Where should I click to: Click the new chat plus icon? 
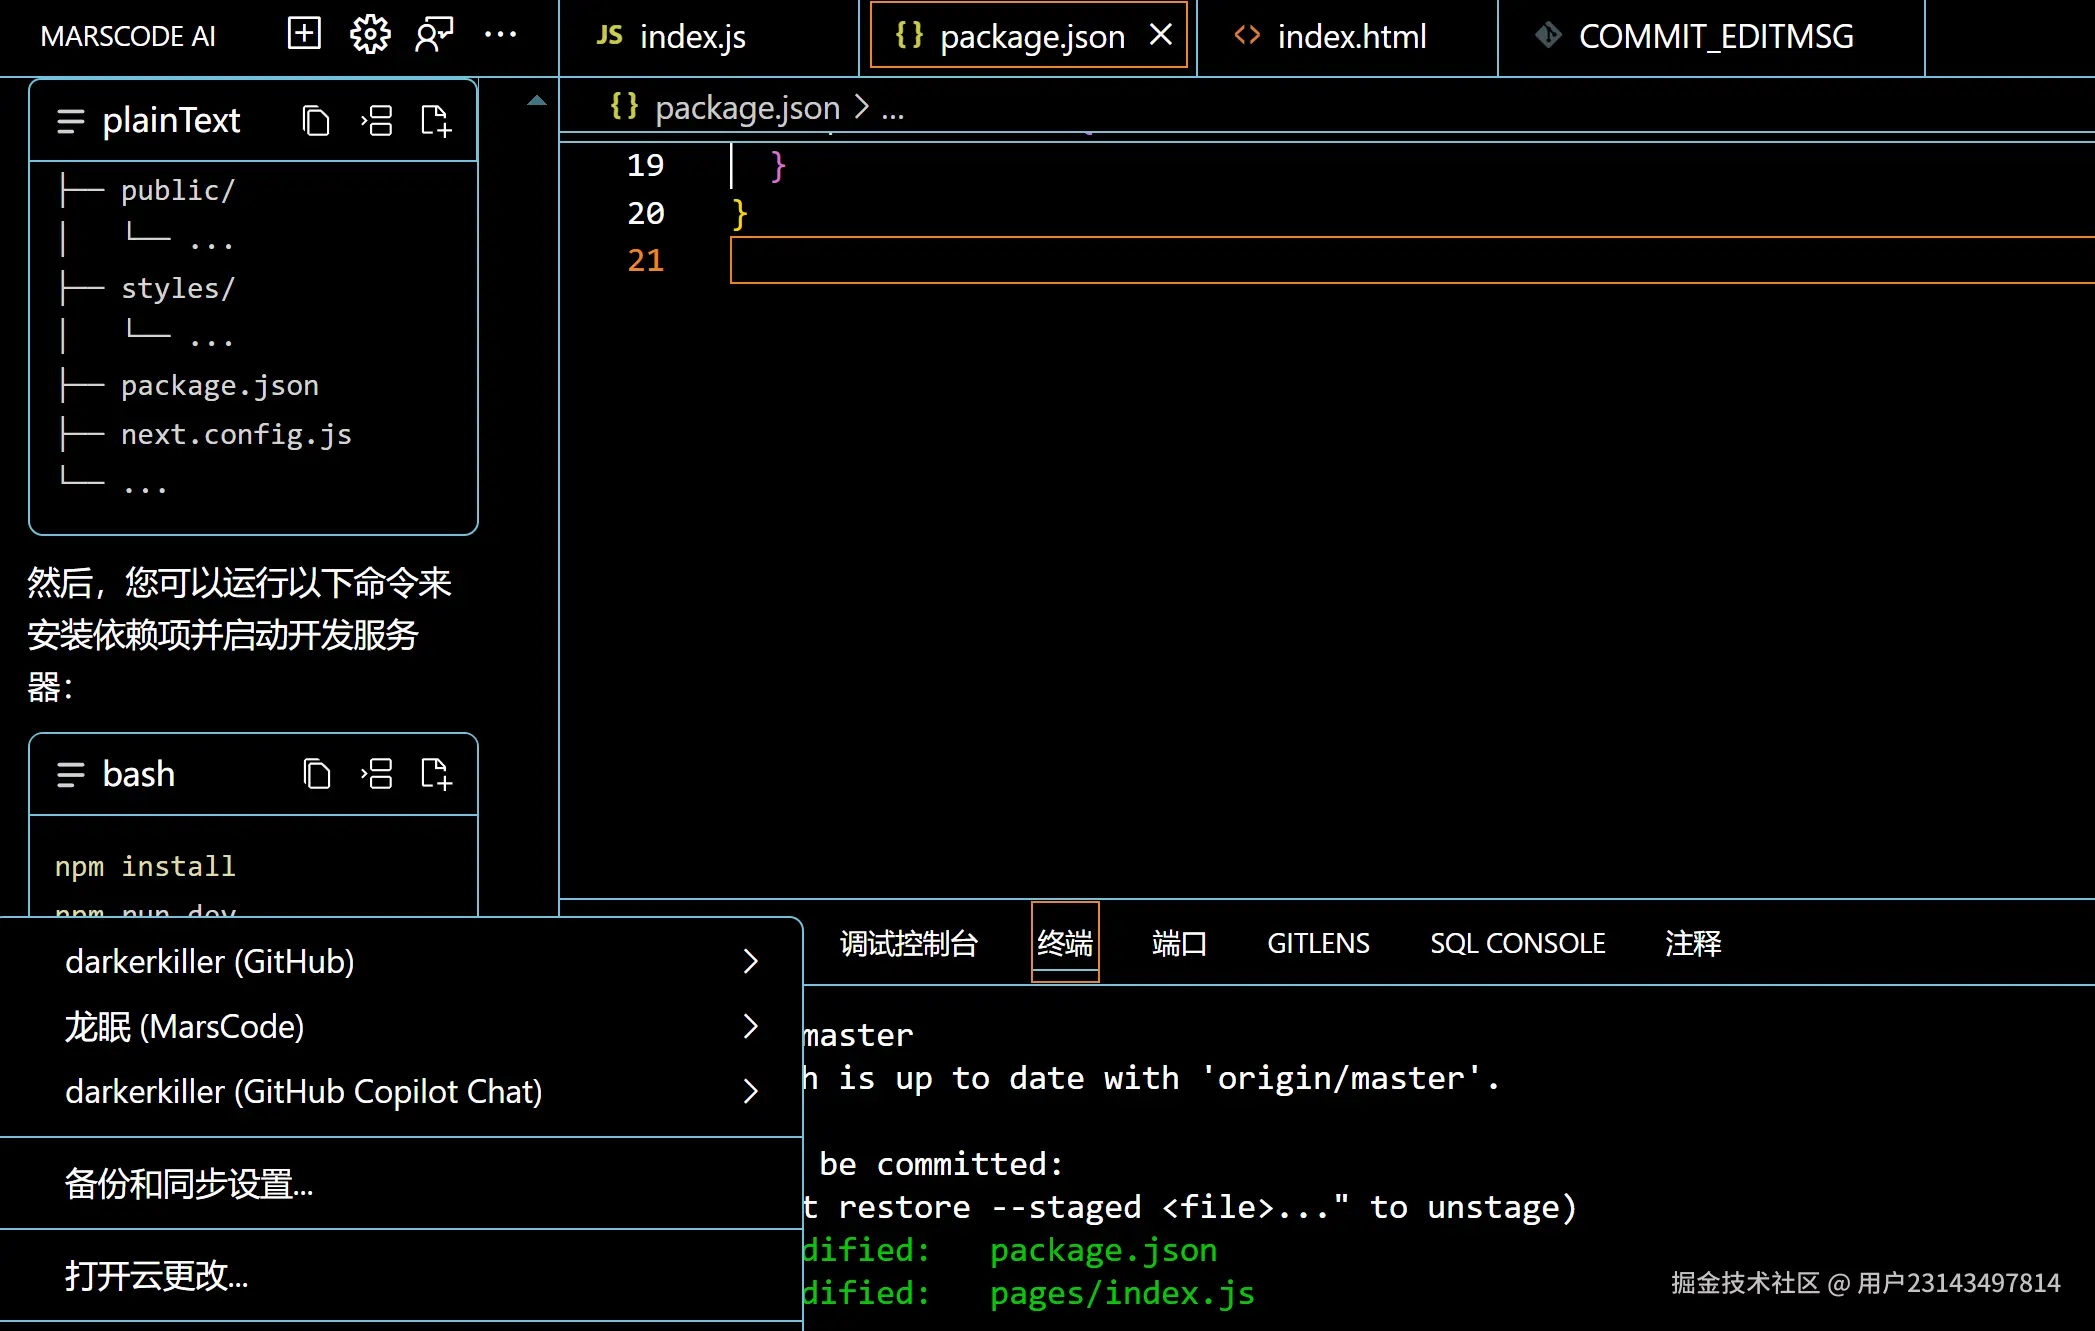click(304, 35)
